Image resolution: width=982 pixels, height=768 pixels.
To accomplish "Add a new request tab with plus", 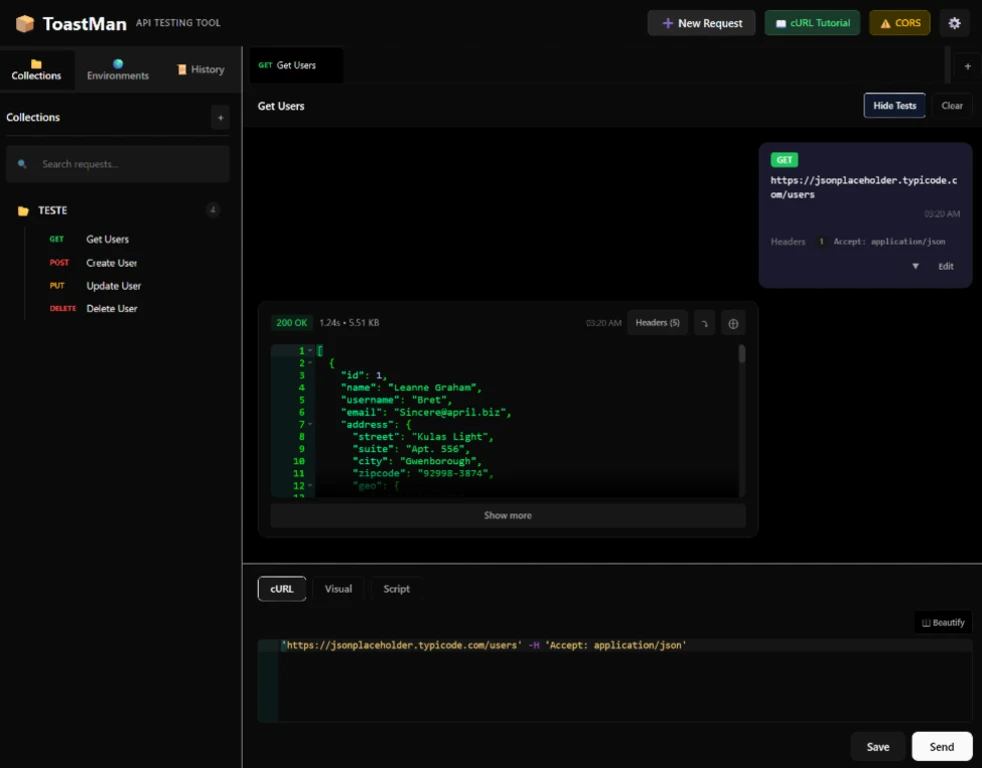I will pyautogui.click(x=967, y=66).
